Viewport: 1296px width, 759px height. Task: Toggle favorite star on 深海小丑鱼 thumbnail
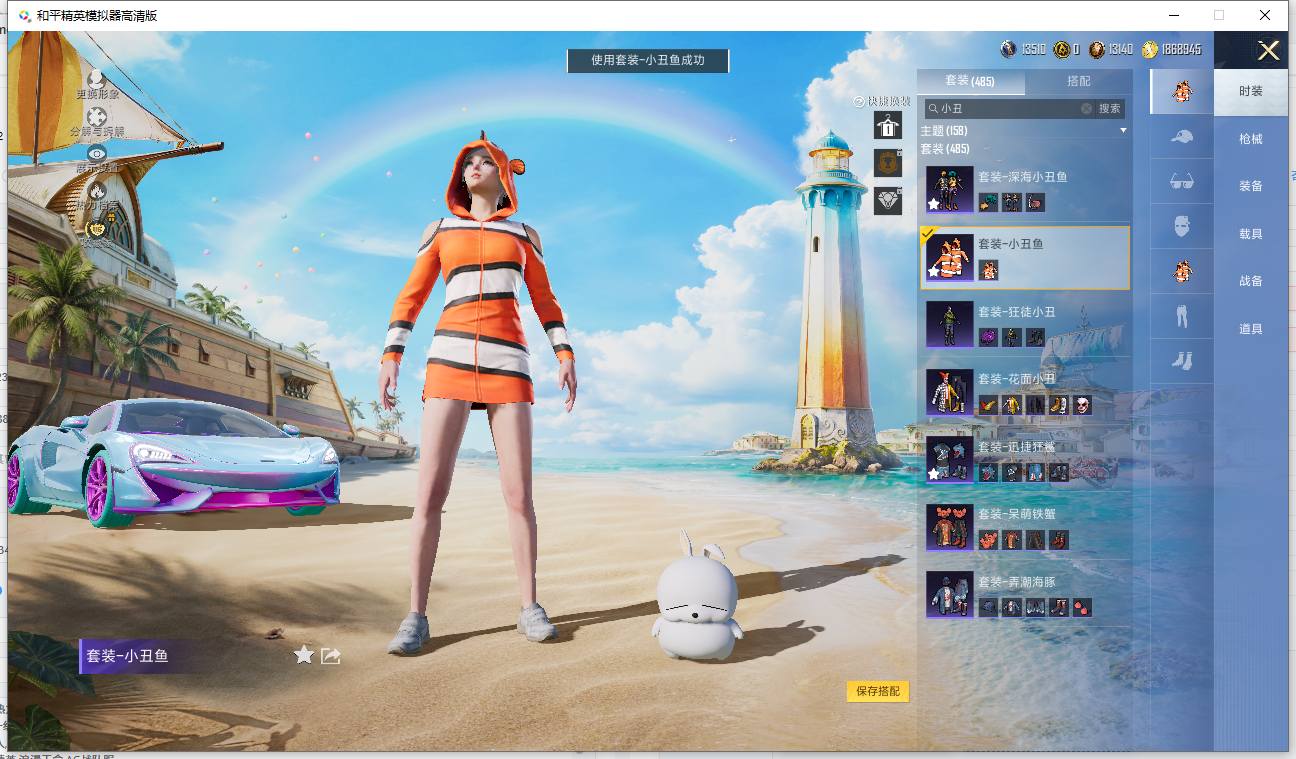click(933, 204)
